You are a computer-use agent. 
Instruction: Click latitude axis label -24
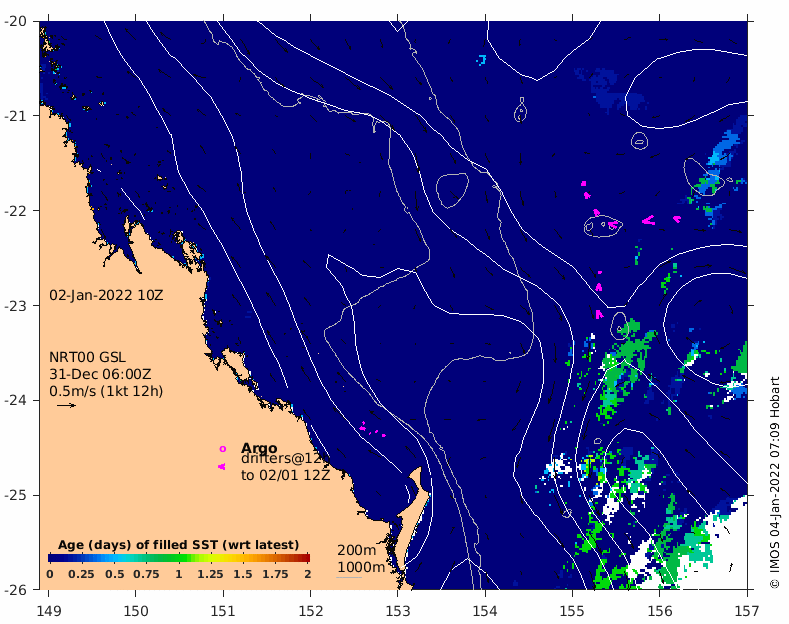15,400
